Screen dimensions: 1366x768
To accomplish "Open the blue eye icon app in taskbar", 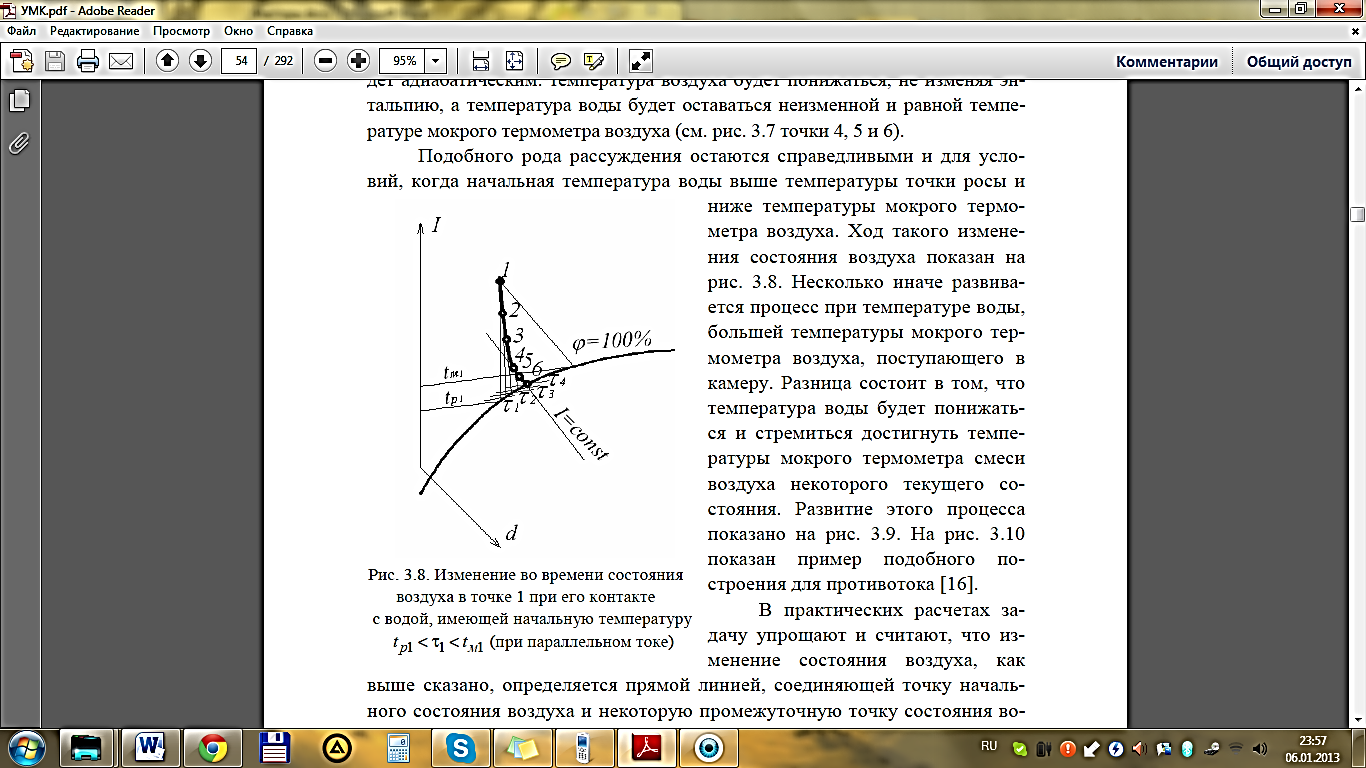I will coord(710,747).
